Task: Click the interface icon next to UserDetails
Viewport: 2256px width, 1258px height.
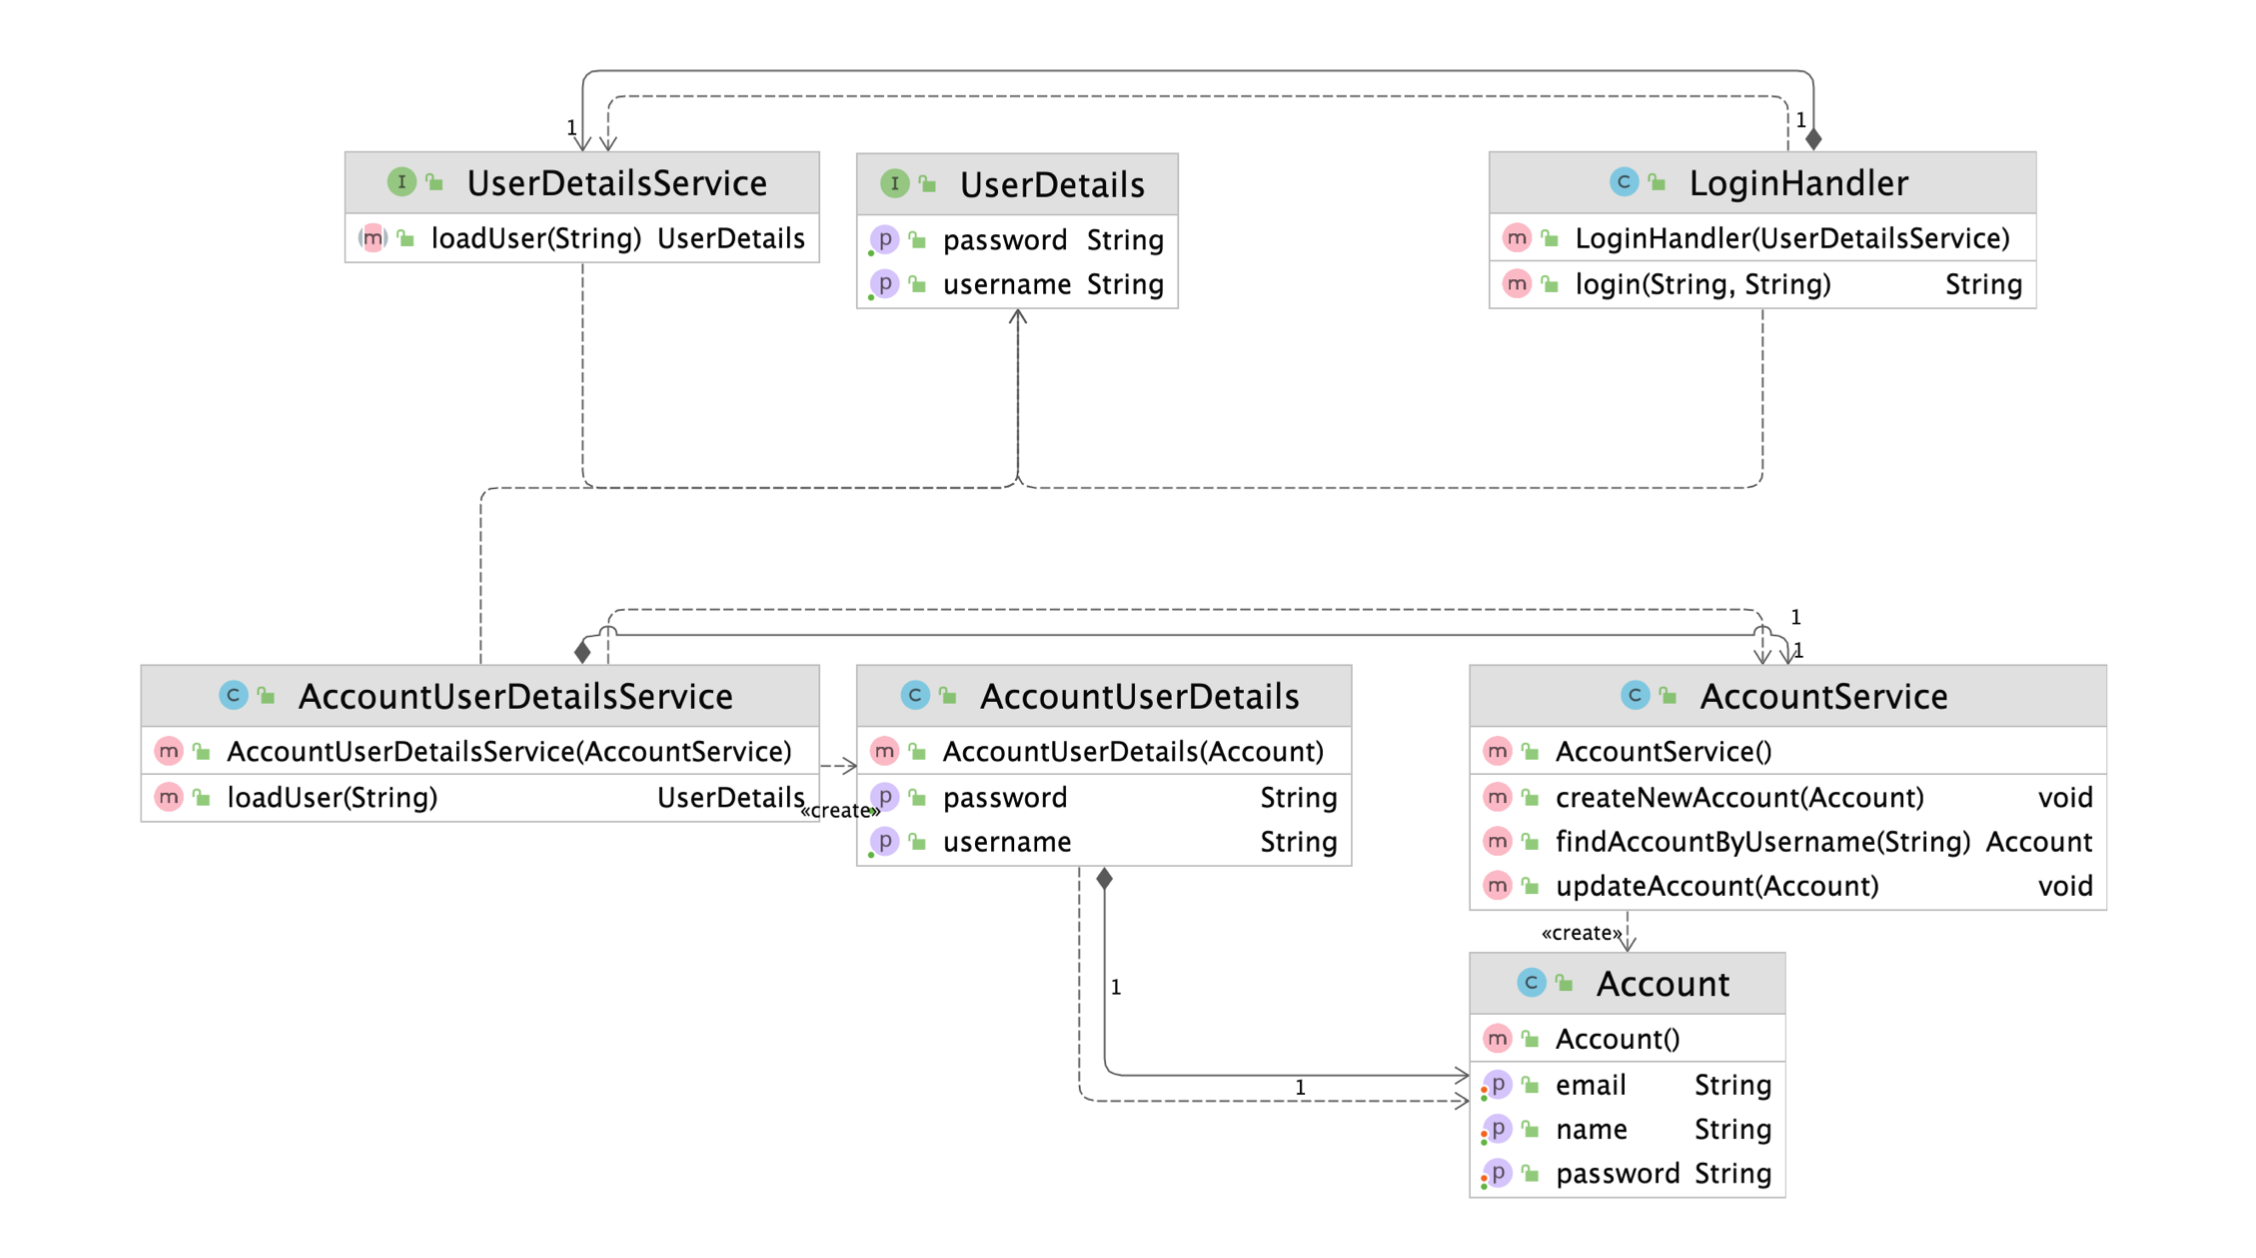Action: pyautogui.click(x=894, y=183)
